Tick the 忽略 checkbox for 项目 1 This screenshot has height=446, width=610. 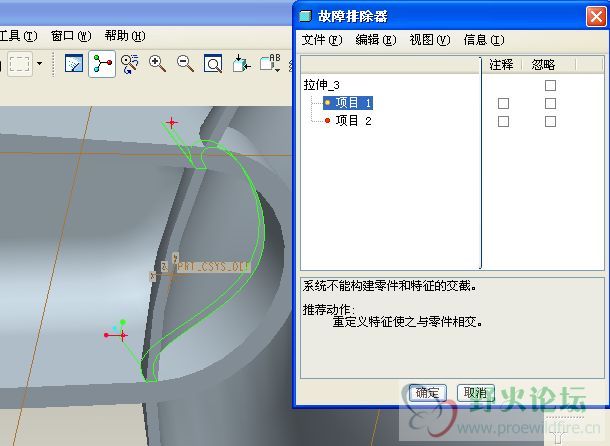550,103
